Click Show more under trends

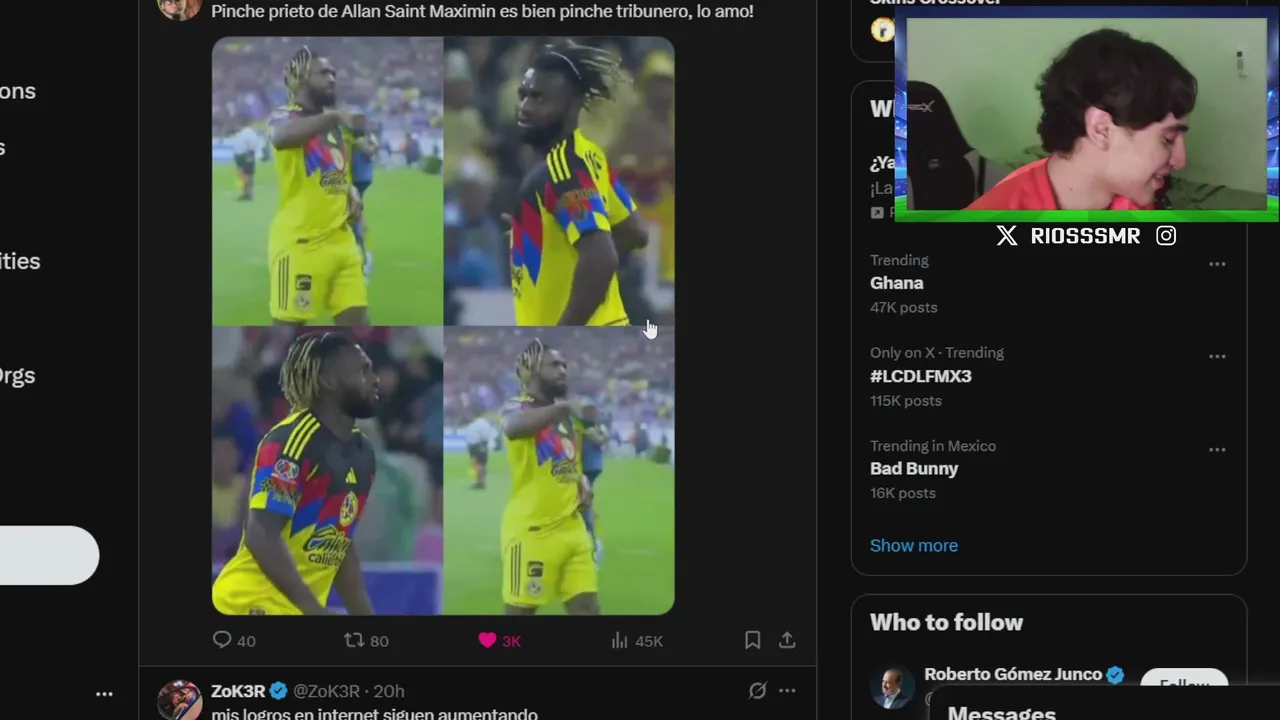tap(914, 545)
